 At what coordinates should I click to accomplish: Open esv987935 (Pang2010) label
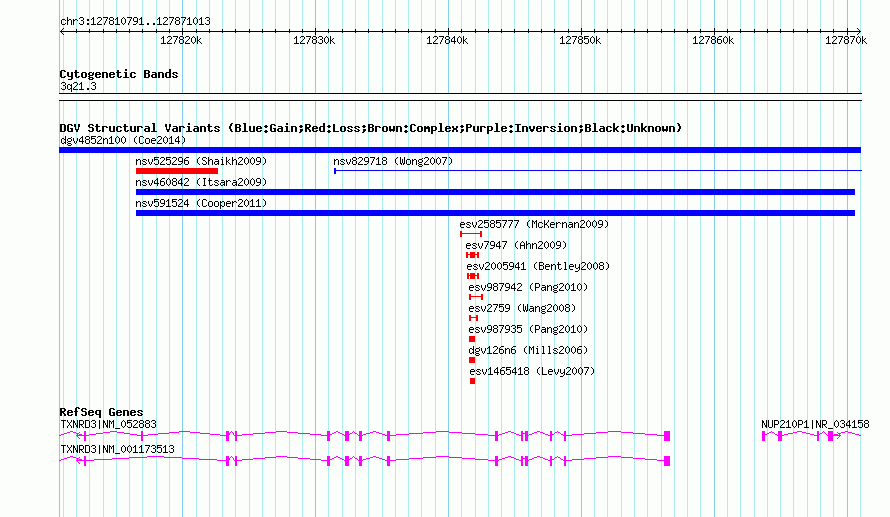tap(528, 329)
